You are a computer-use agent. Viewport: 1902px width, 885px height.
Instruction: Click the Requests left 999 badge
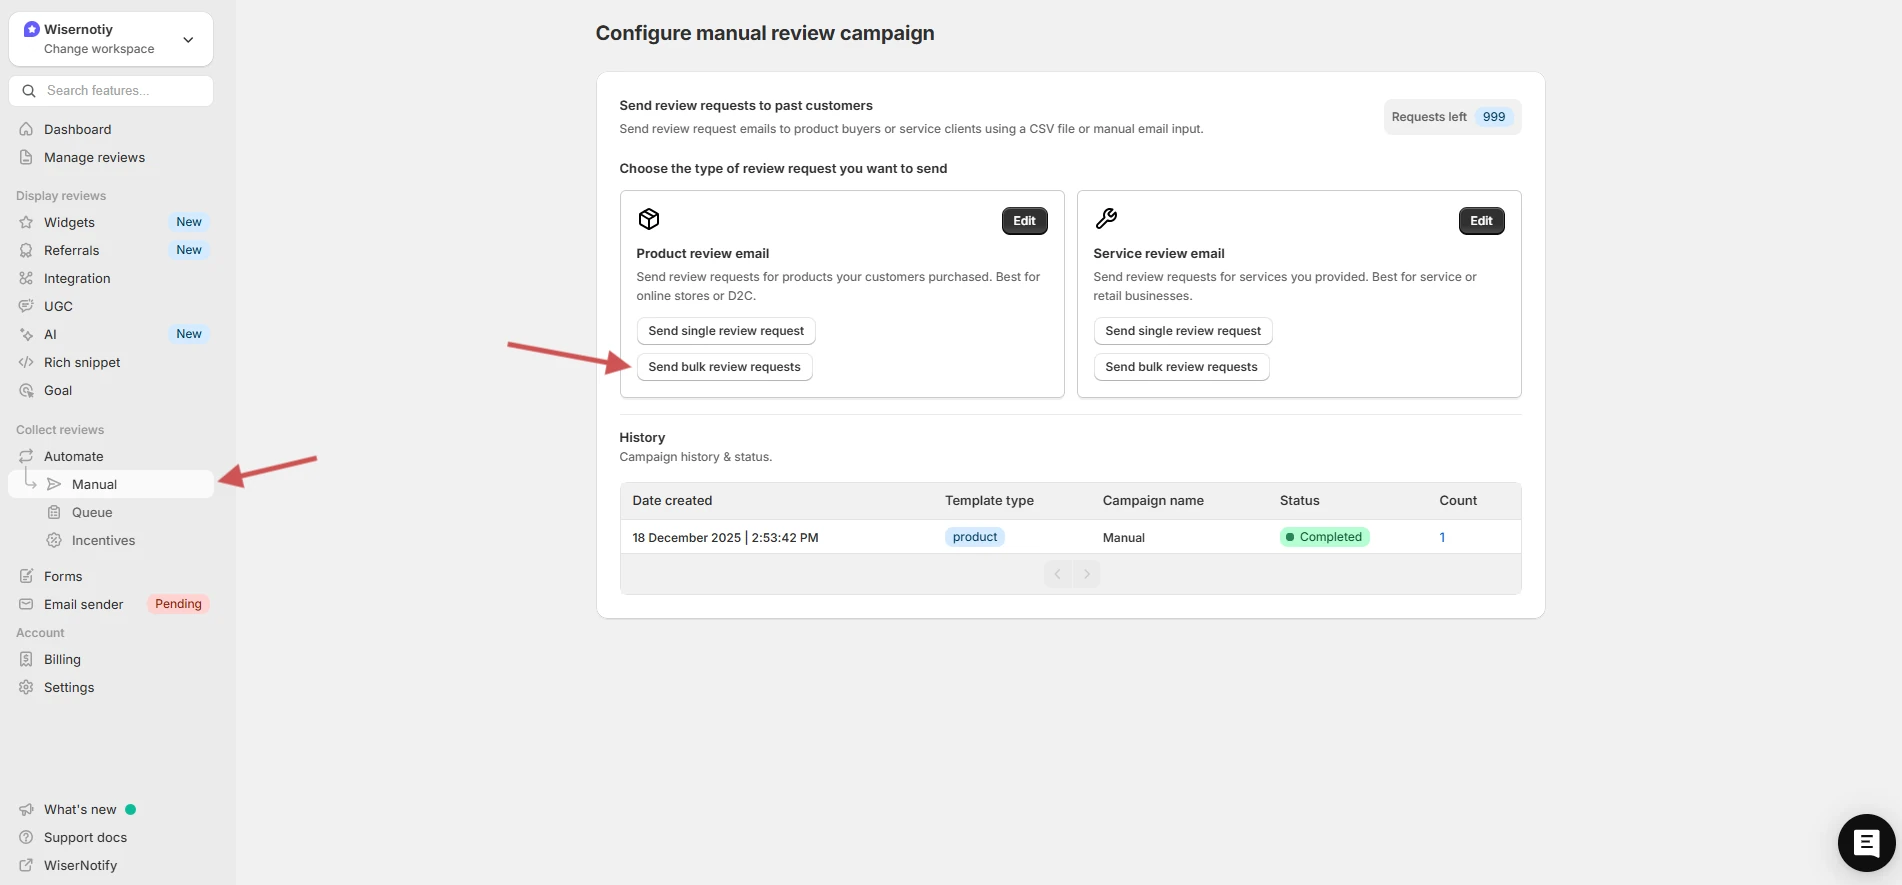pos(1452,117)
